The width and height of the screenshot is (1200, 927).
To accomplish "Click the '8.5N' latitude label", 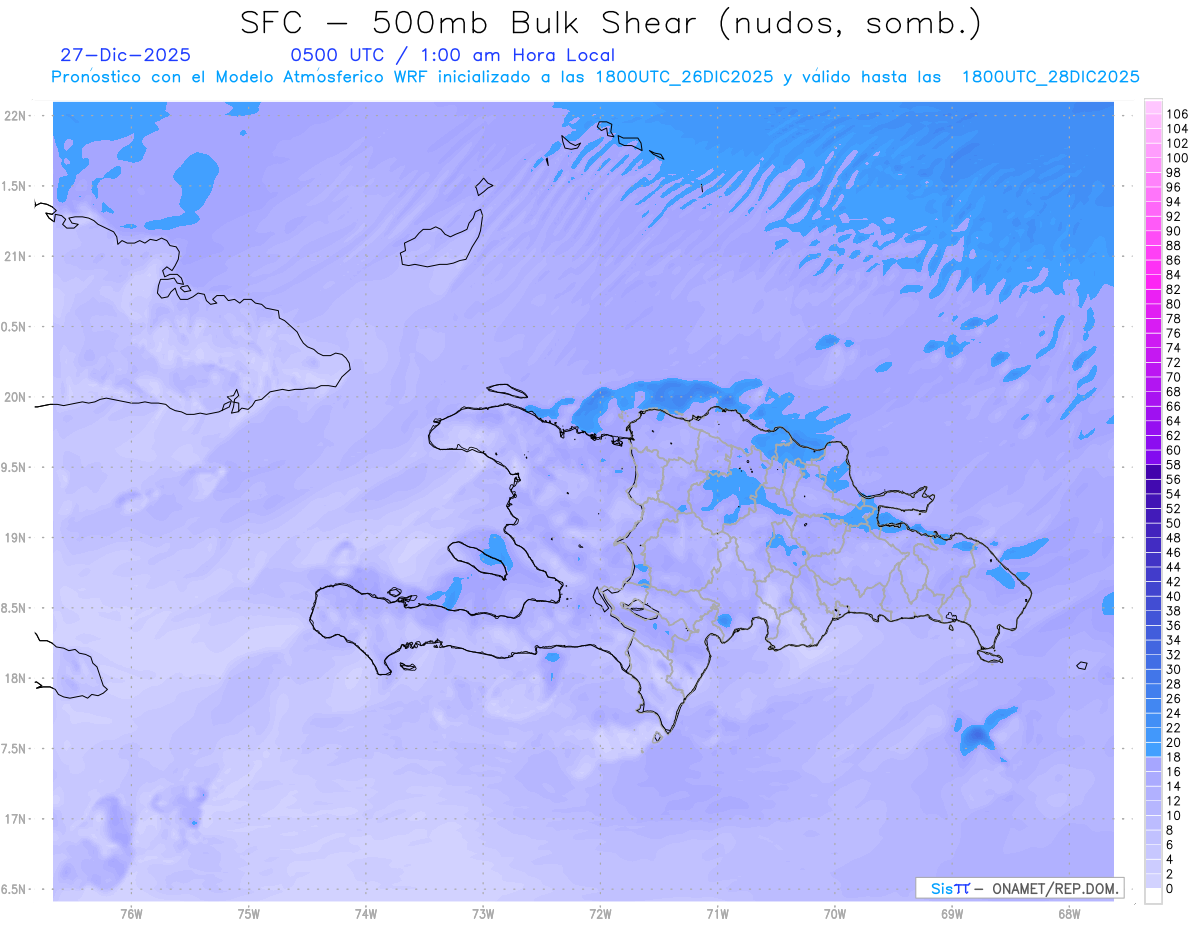I will click(x=15, y=608).
